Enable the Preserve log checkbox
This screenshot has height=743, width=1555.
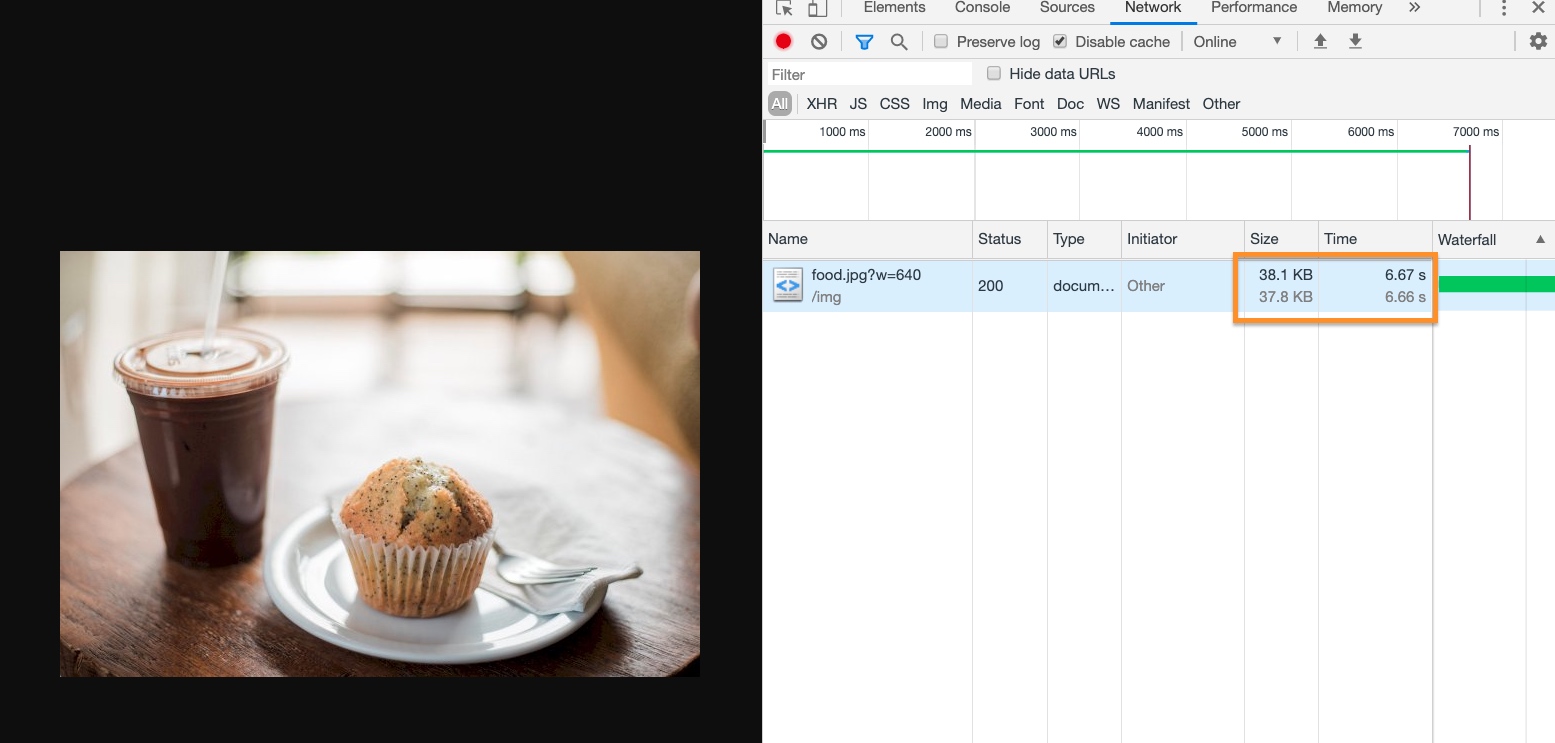[941, 41]
